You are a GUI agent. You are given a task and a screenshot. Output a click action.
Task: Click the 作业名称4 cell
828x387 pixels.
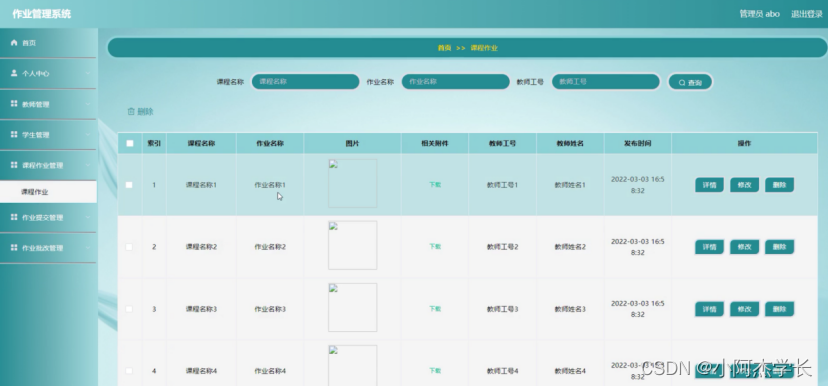pyautogui.click(x=270, y=371)
